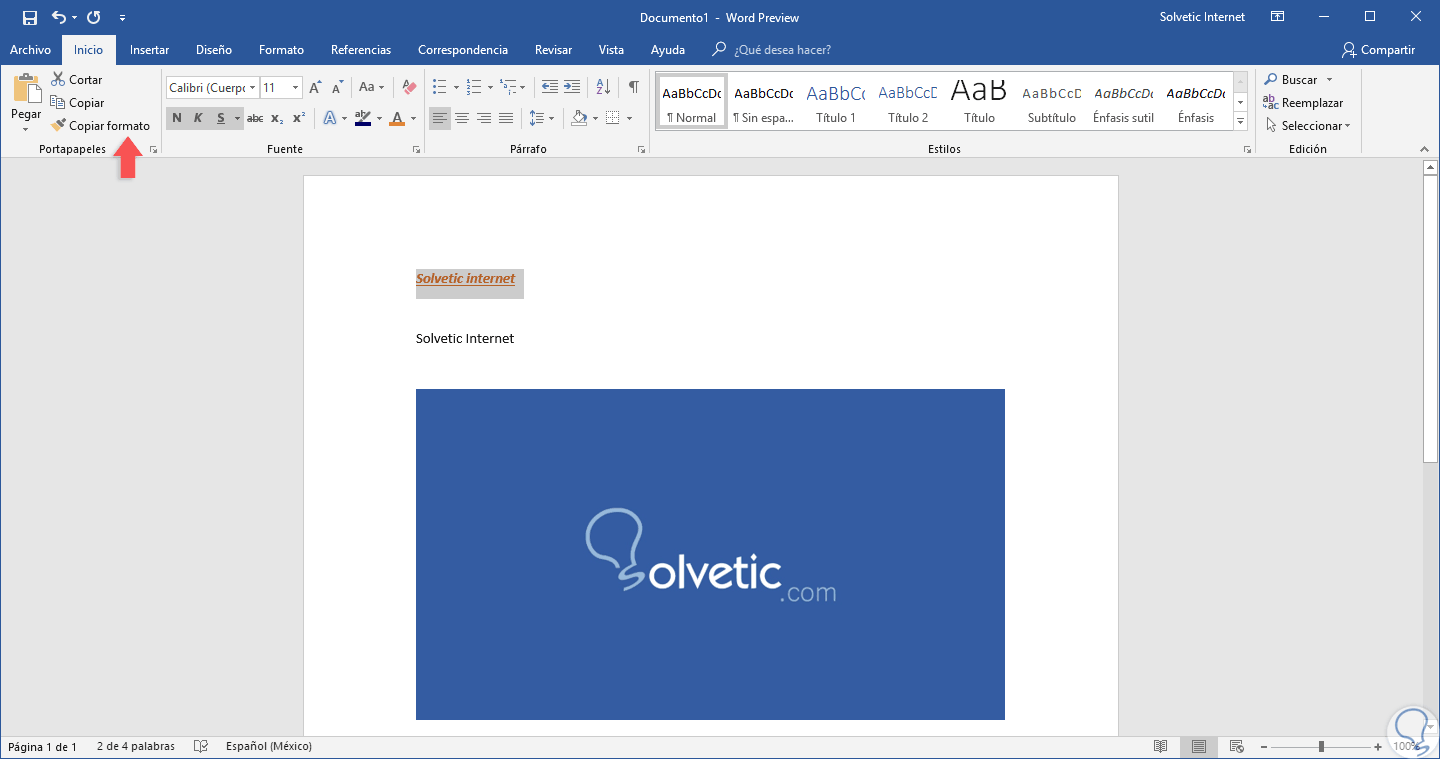
Task: Expand the styles gallery with the More arrow
Action: pyautogui.click(x=1241, y=122)
